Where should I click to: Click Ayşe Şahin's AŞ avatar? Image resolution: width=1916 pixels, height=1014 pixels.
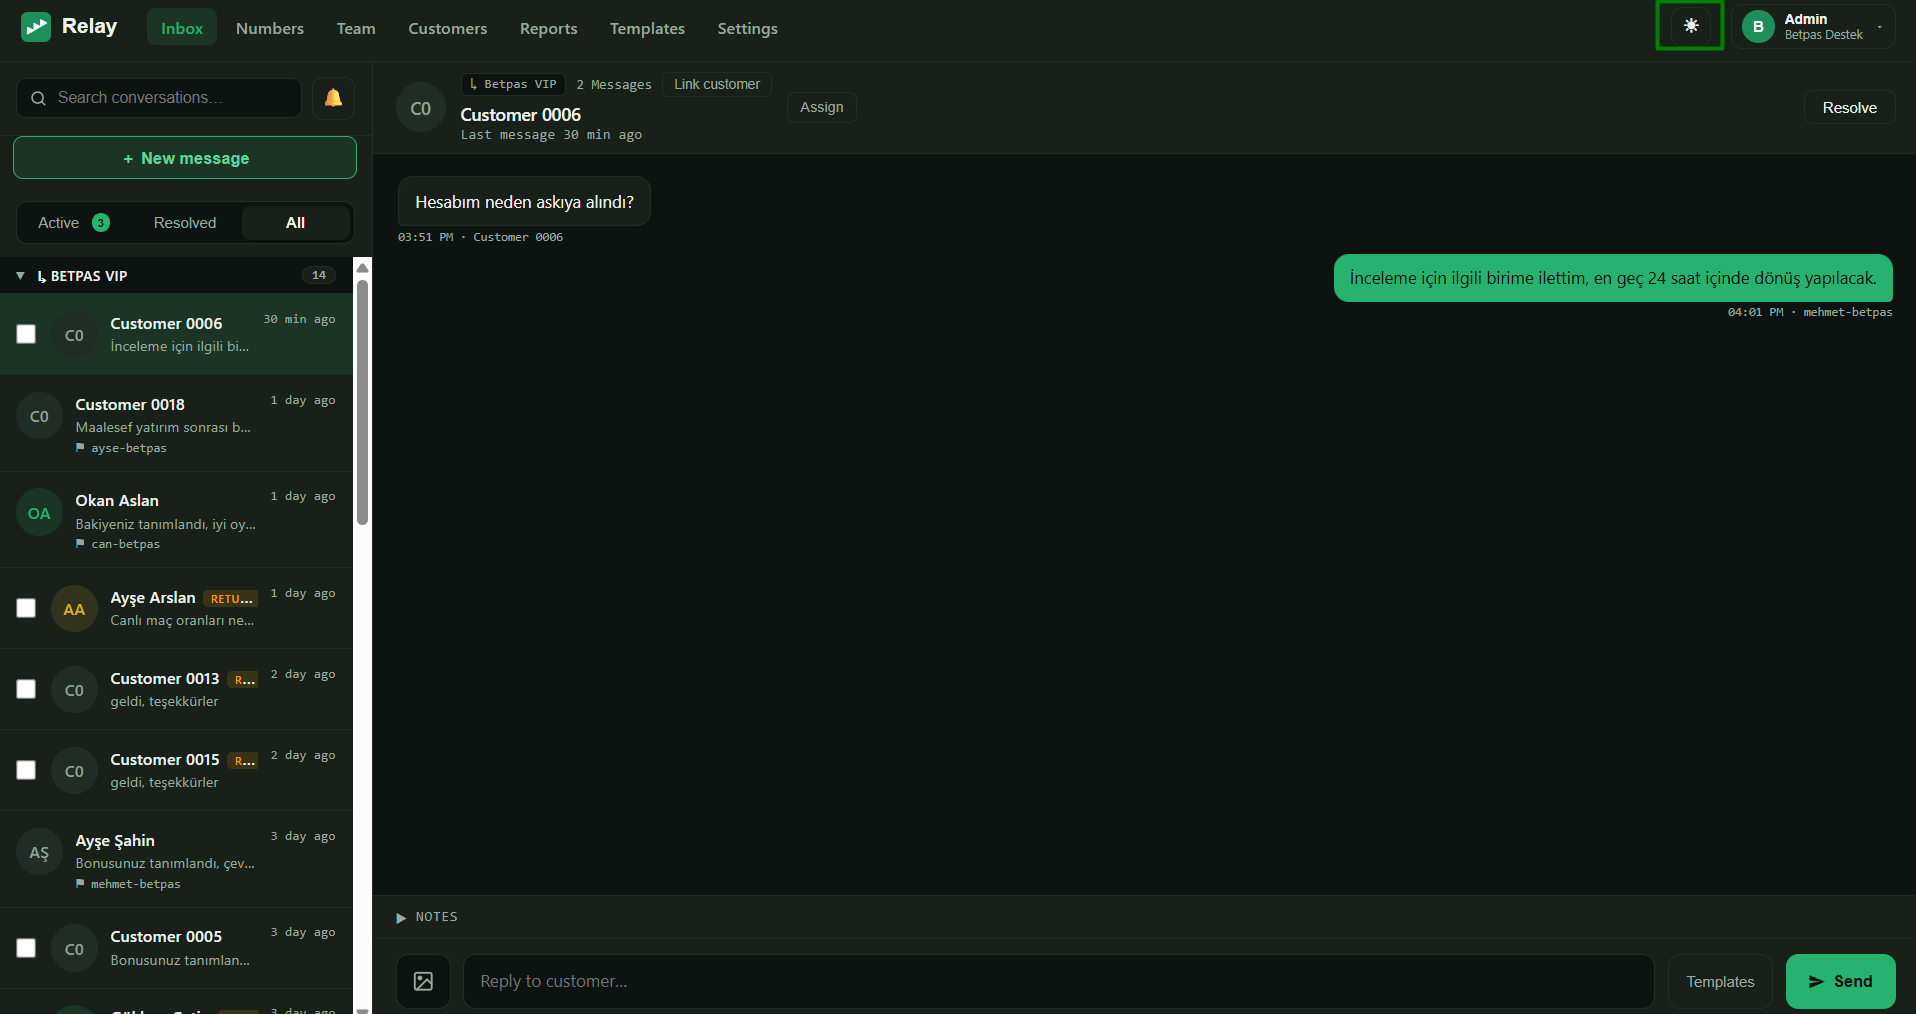[x=39, y=853]
